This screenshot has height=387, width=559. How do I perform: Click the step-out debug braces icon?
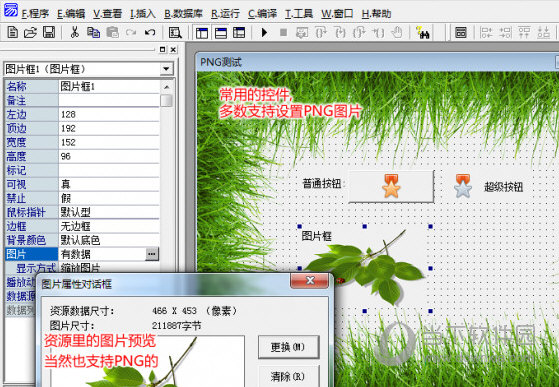pyautogui.click(x=359, y=33)
